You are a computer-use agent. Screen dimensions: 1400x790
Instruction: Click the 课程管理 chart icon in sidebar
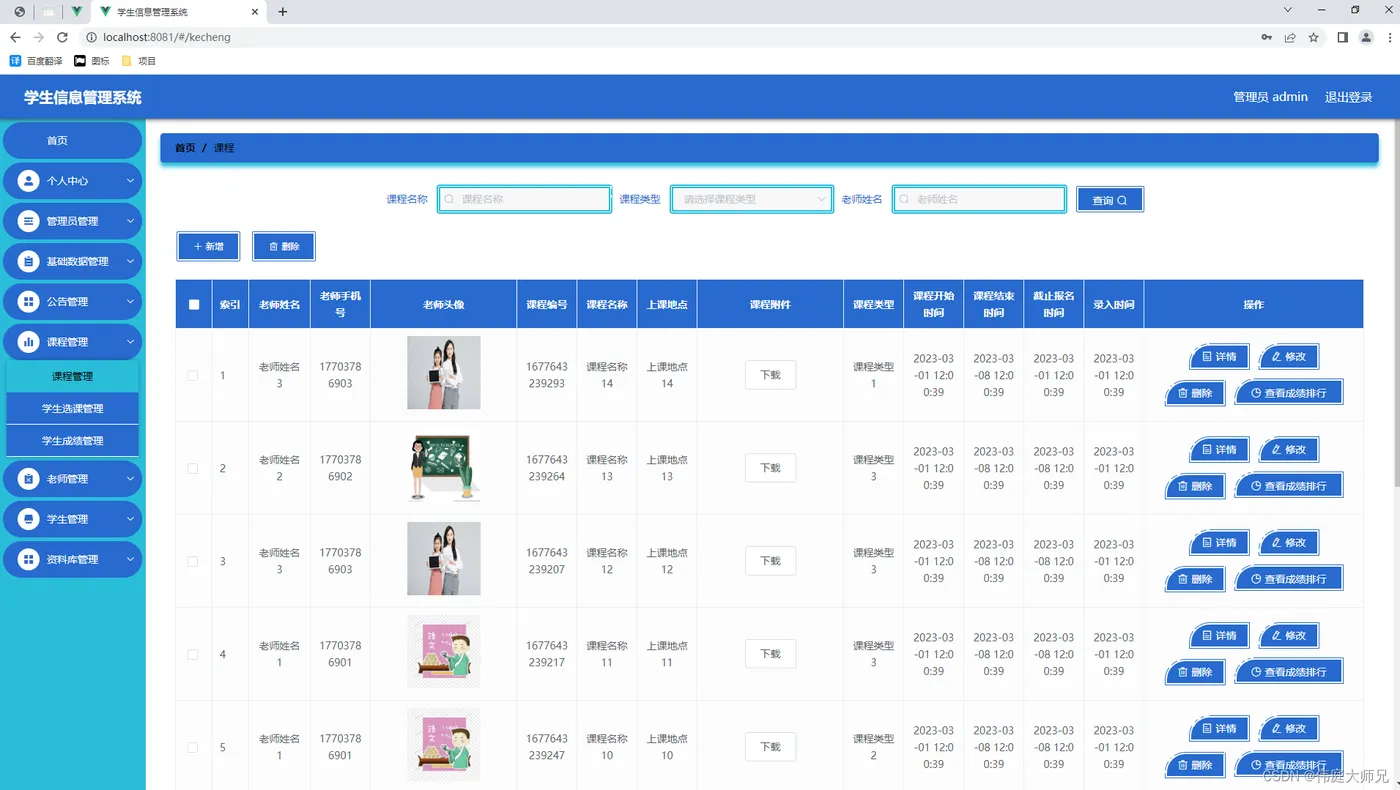click(28, 342)
